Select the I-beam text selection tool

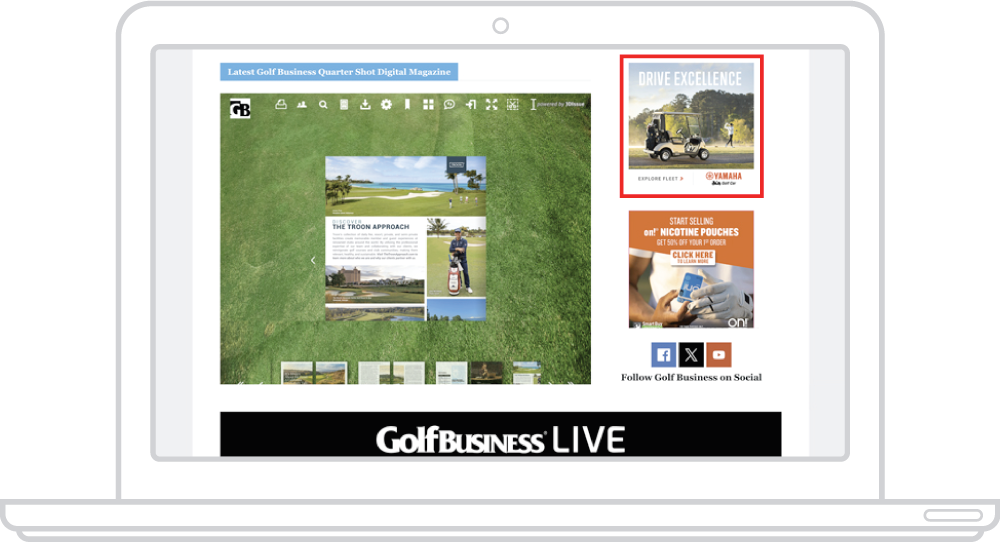pyautogui.click(x=533, y=105)
